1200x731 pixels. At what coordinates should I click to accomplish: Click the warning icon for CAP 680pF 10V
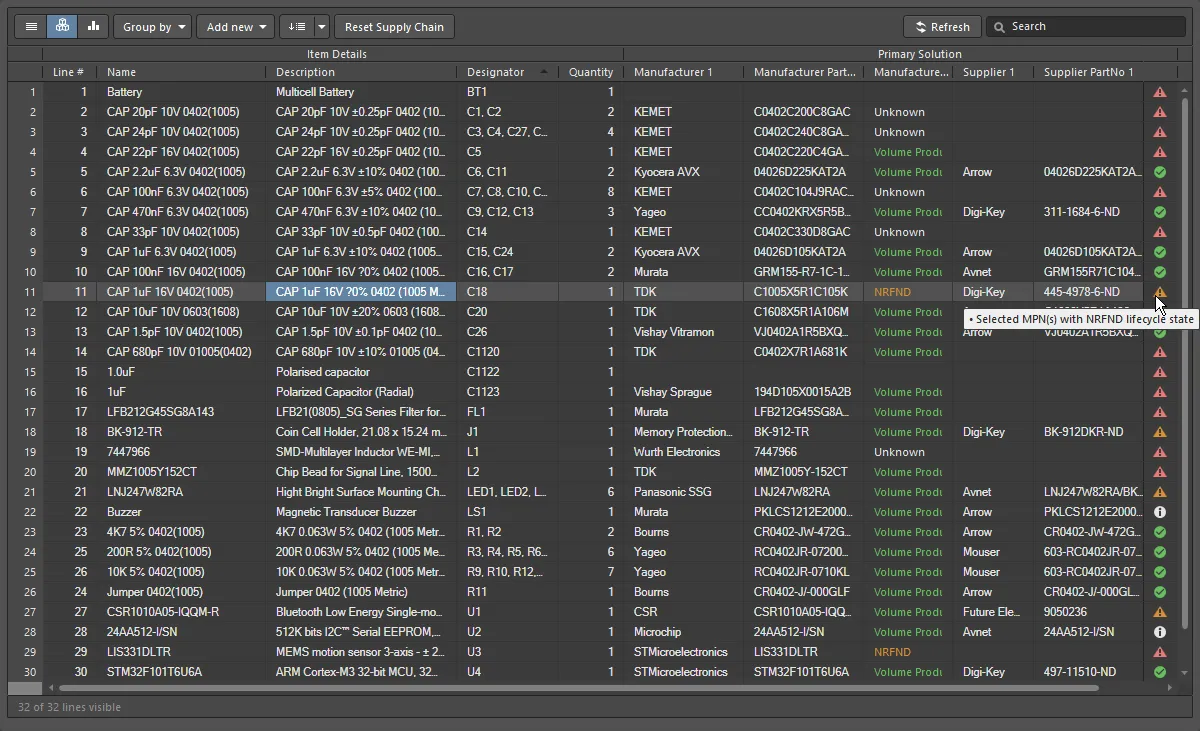coord(1160,352)
